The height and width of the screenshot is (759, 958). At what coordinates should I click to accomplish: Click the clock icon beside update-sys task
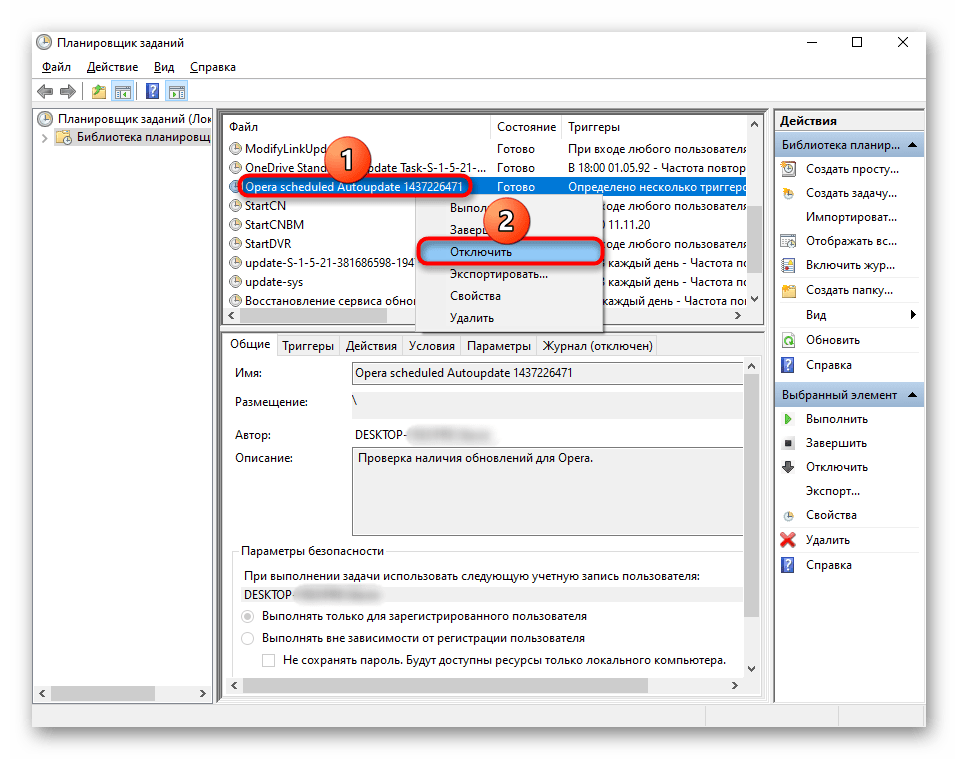coord(235,282)
